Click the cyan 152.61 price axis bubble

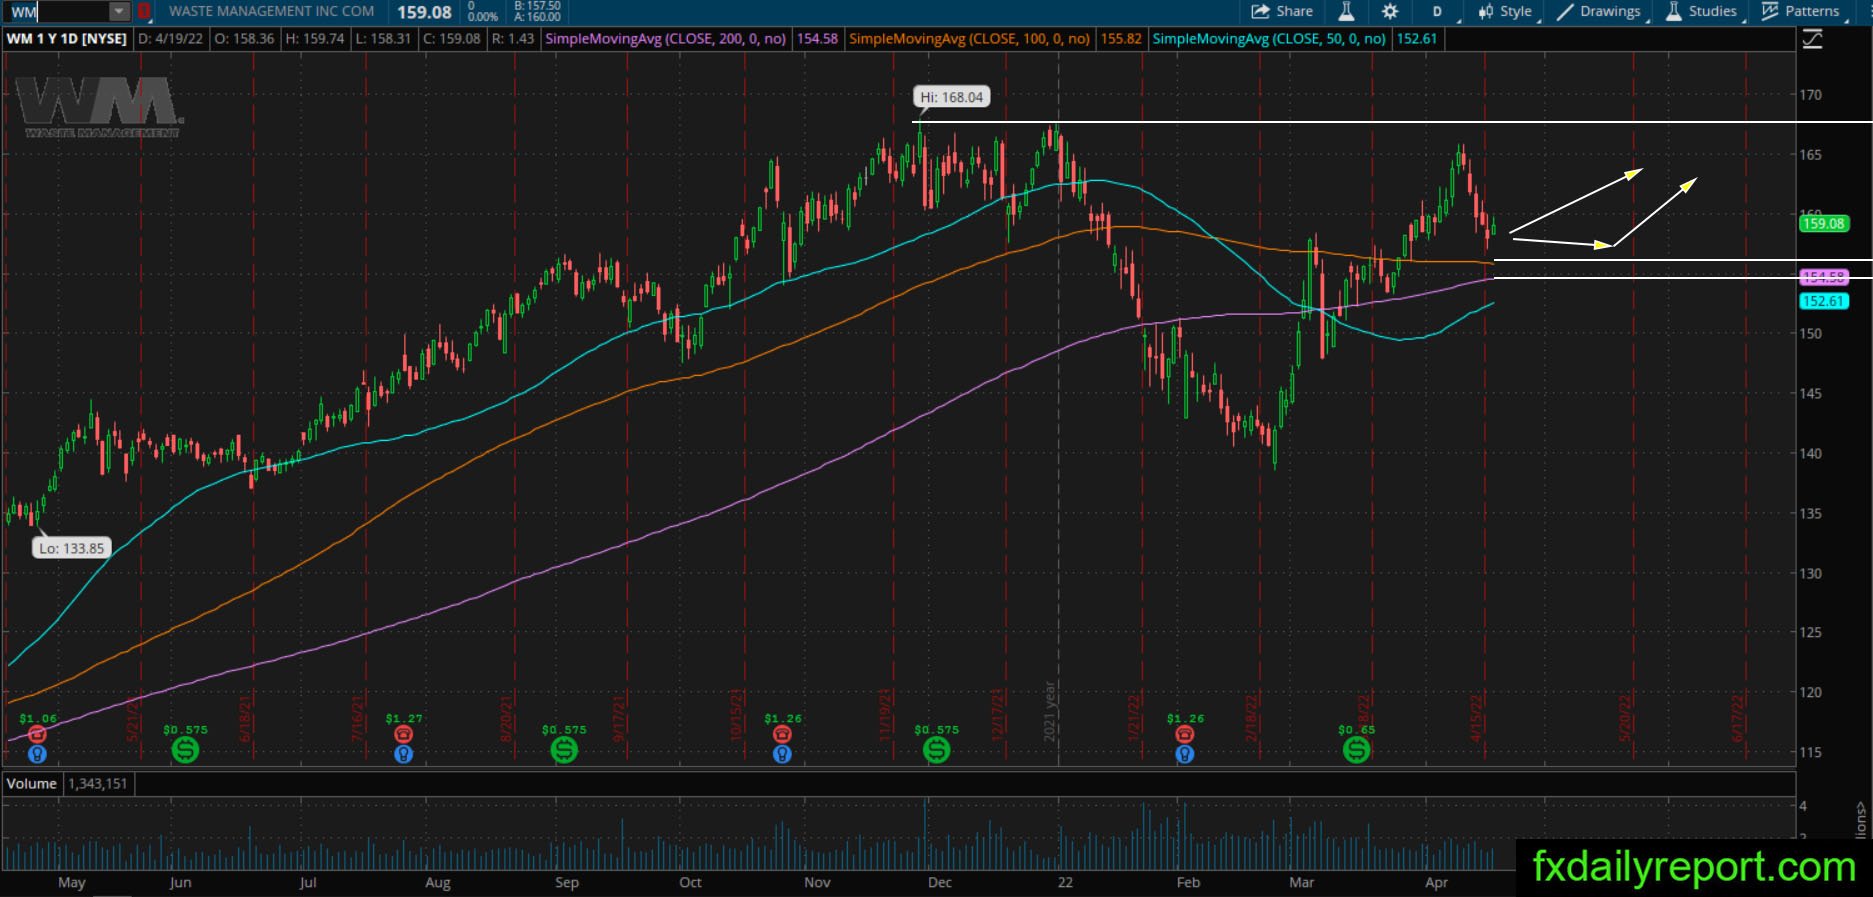point(1823,301)
